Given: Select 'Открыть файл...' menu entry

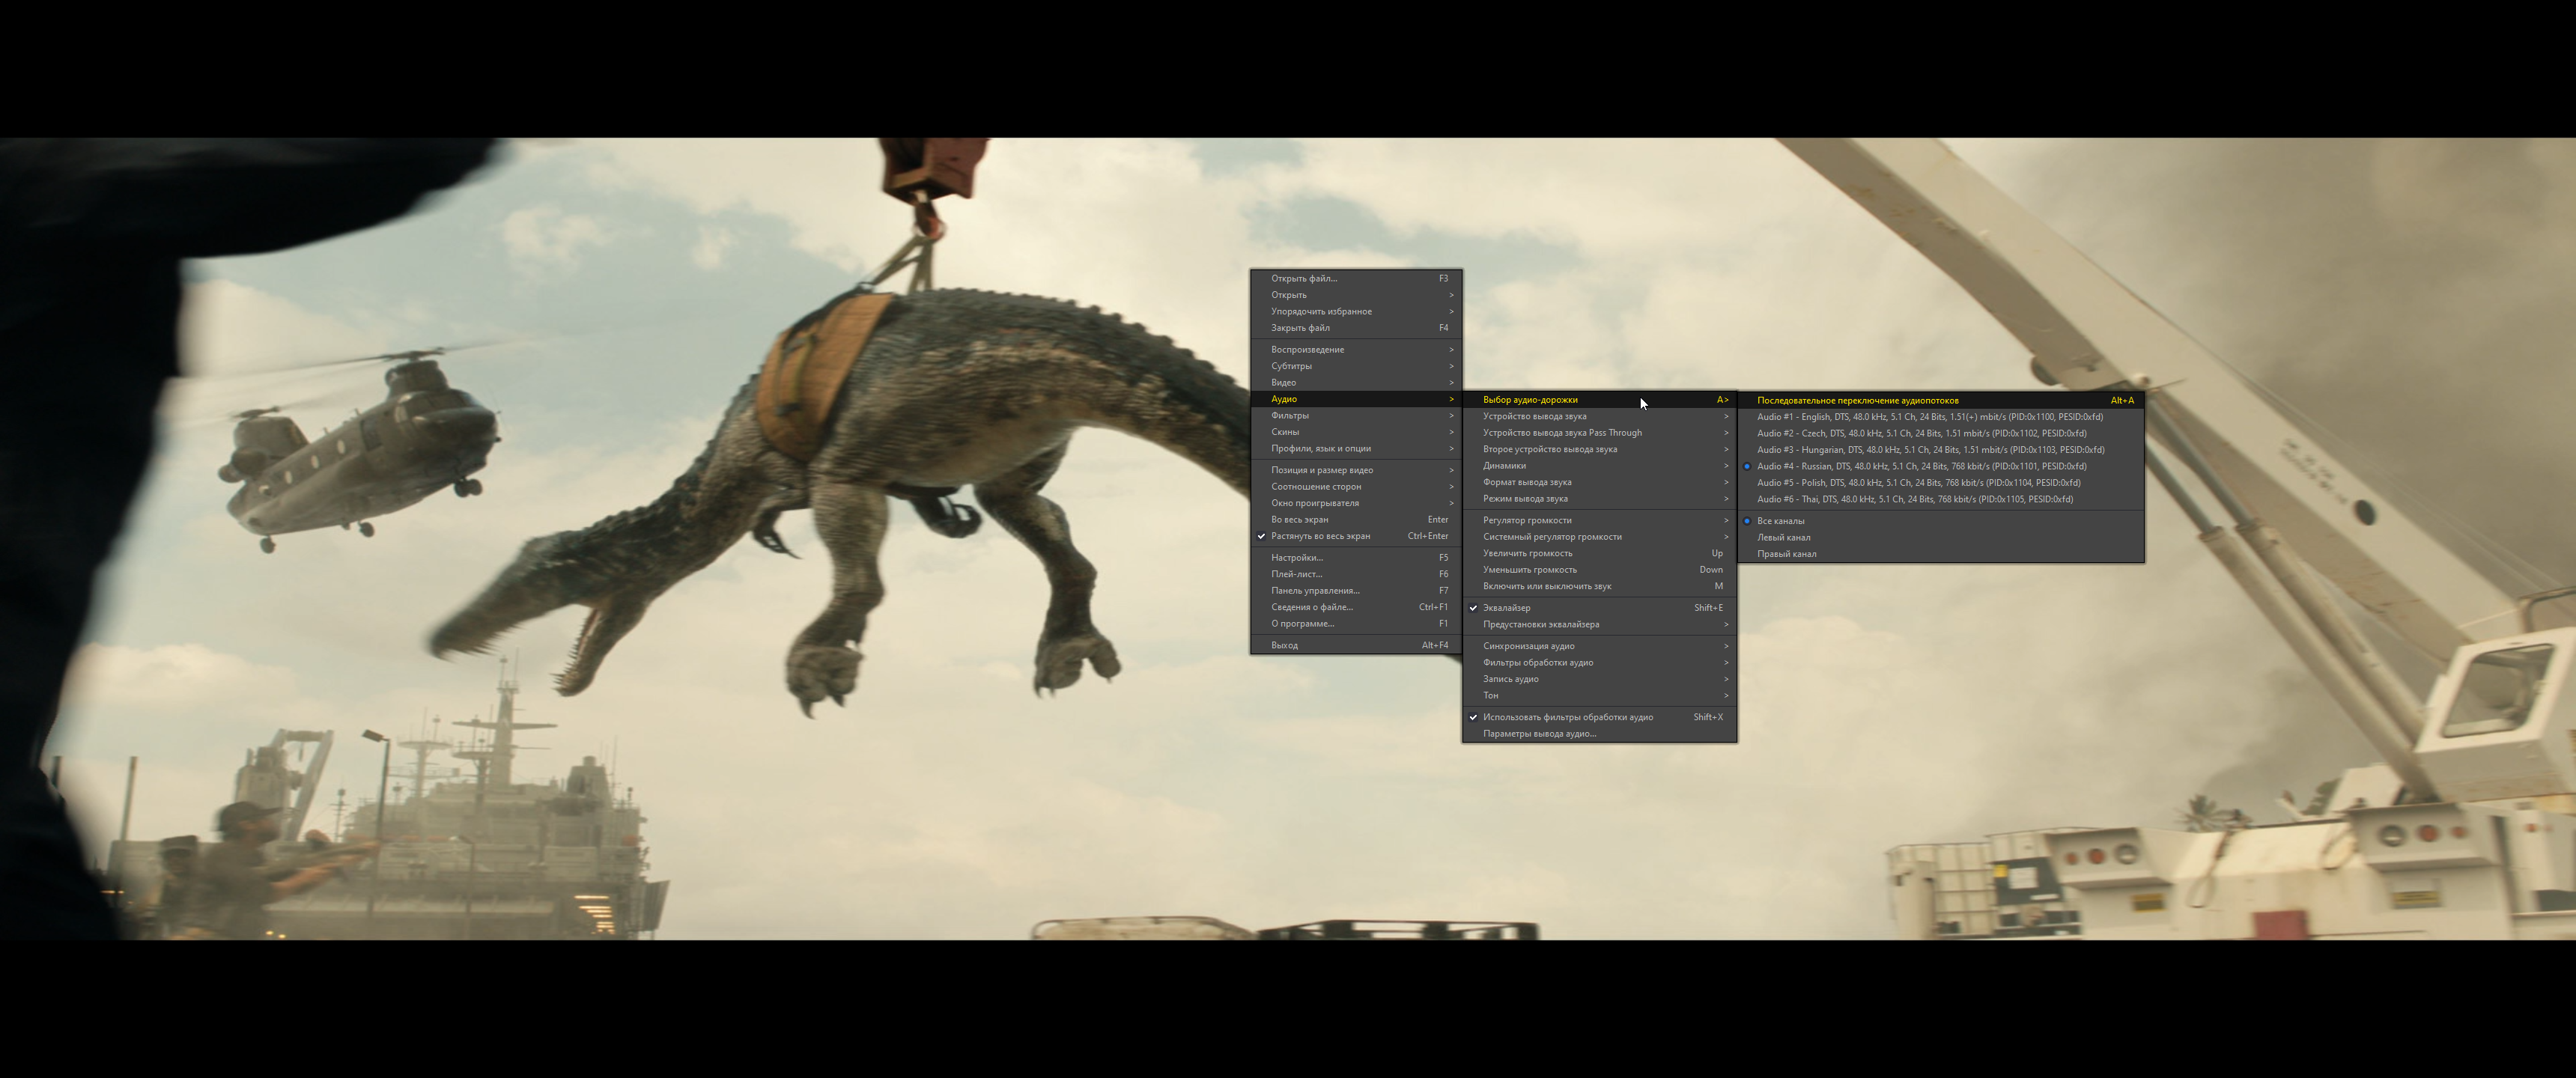Looking at the screenshot, I should click(1356, 278).
